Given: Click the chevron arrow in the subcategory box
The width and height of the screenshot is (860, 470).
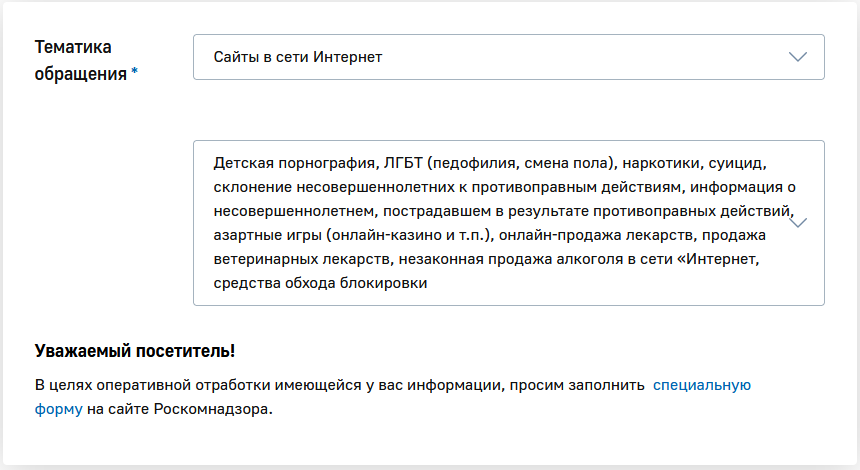Looking at the screenshot, I should click(798, 223).
